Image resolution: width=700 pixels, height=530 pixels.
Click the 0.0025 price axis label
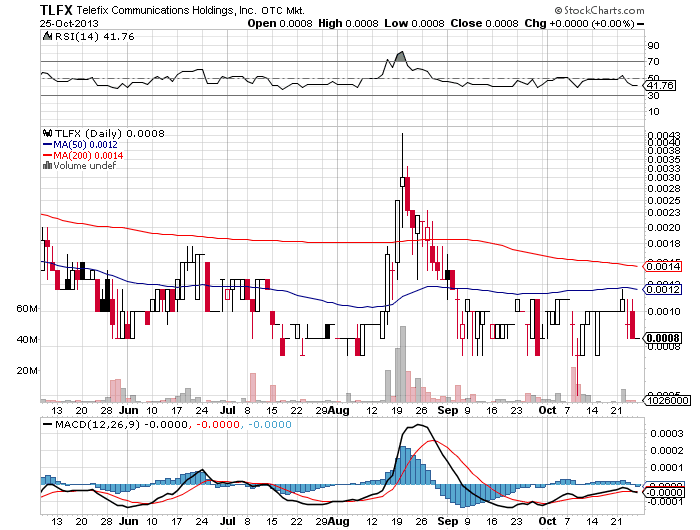[x=663, y=200]
